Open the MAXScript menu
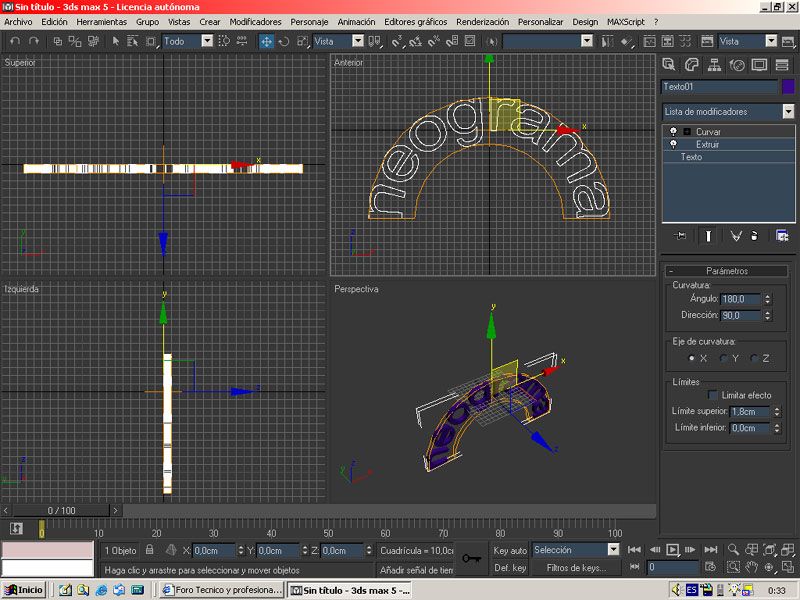 pos(626,22)
